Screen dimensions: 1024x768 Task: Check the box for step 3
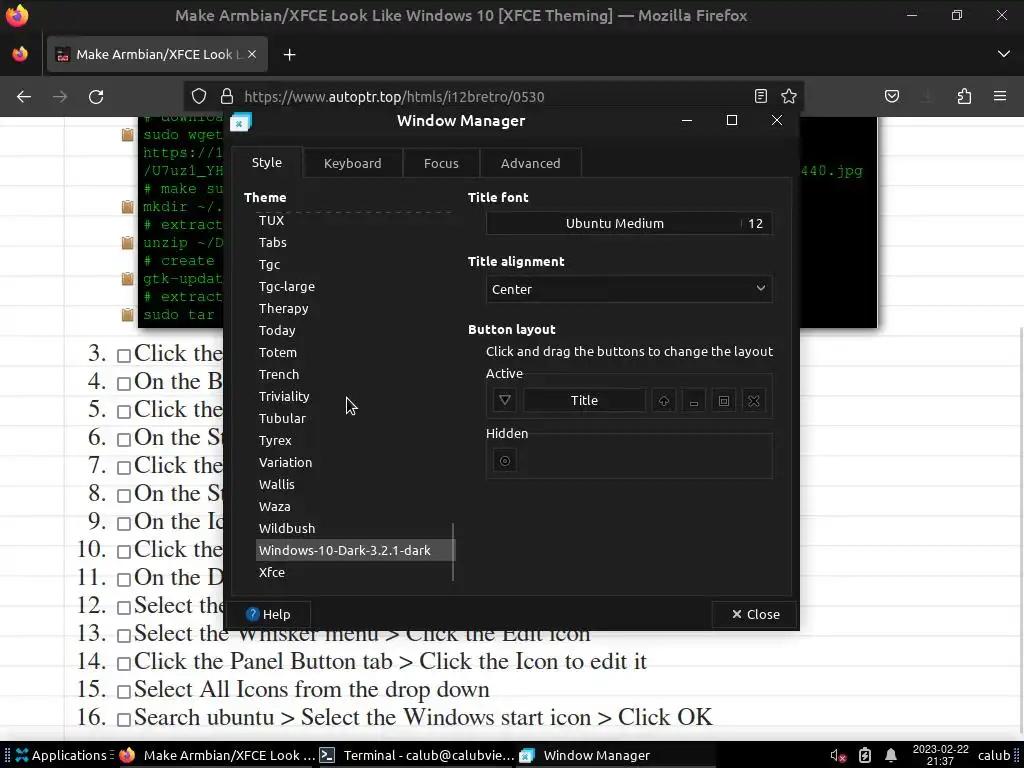124,356
